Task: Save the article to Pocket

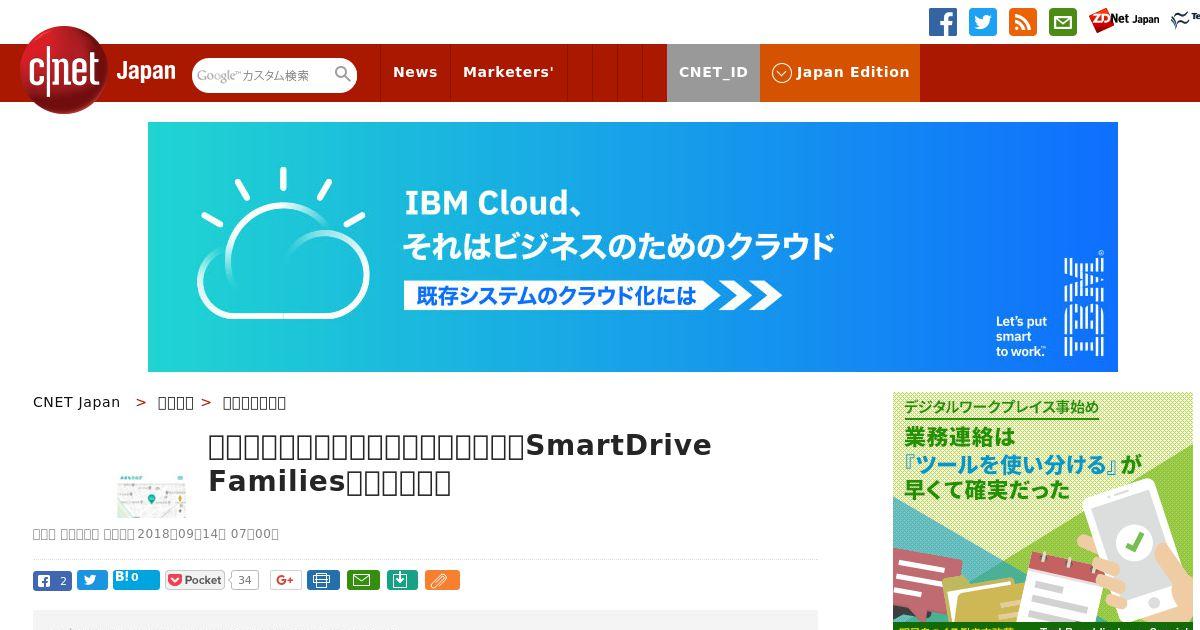Action: 195,580
